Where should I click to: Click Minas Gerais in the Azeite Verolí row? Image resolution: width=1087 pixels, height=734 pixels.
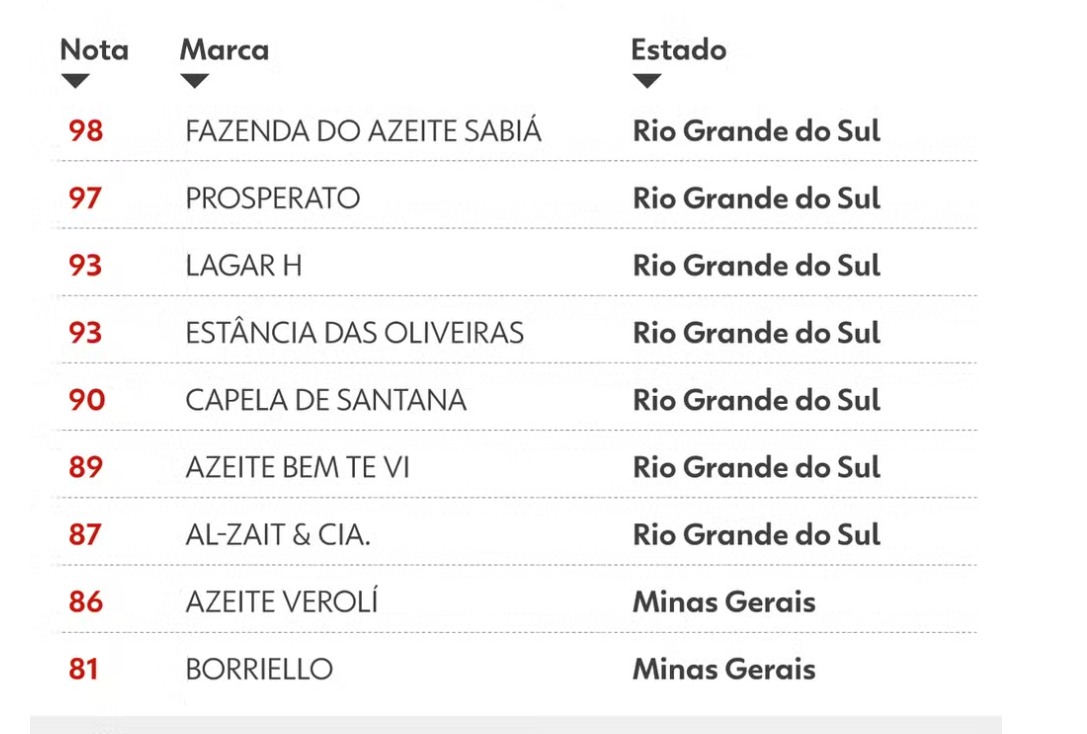(x=723, y=602)
